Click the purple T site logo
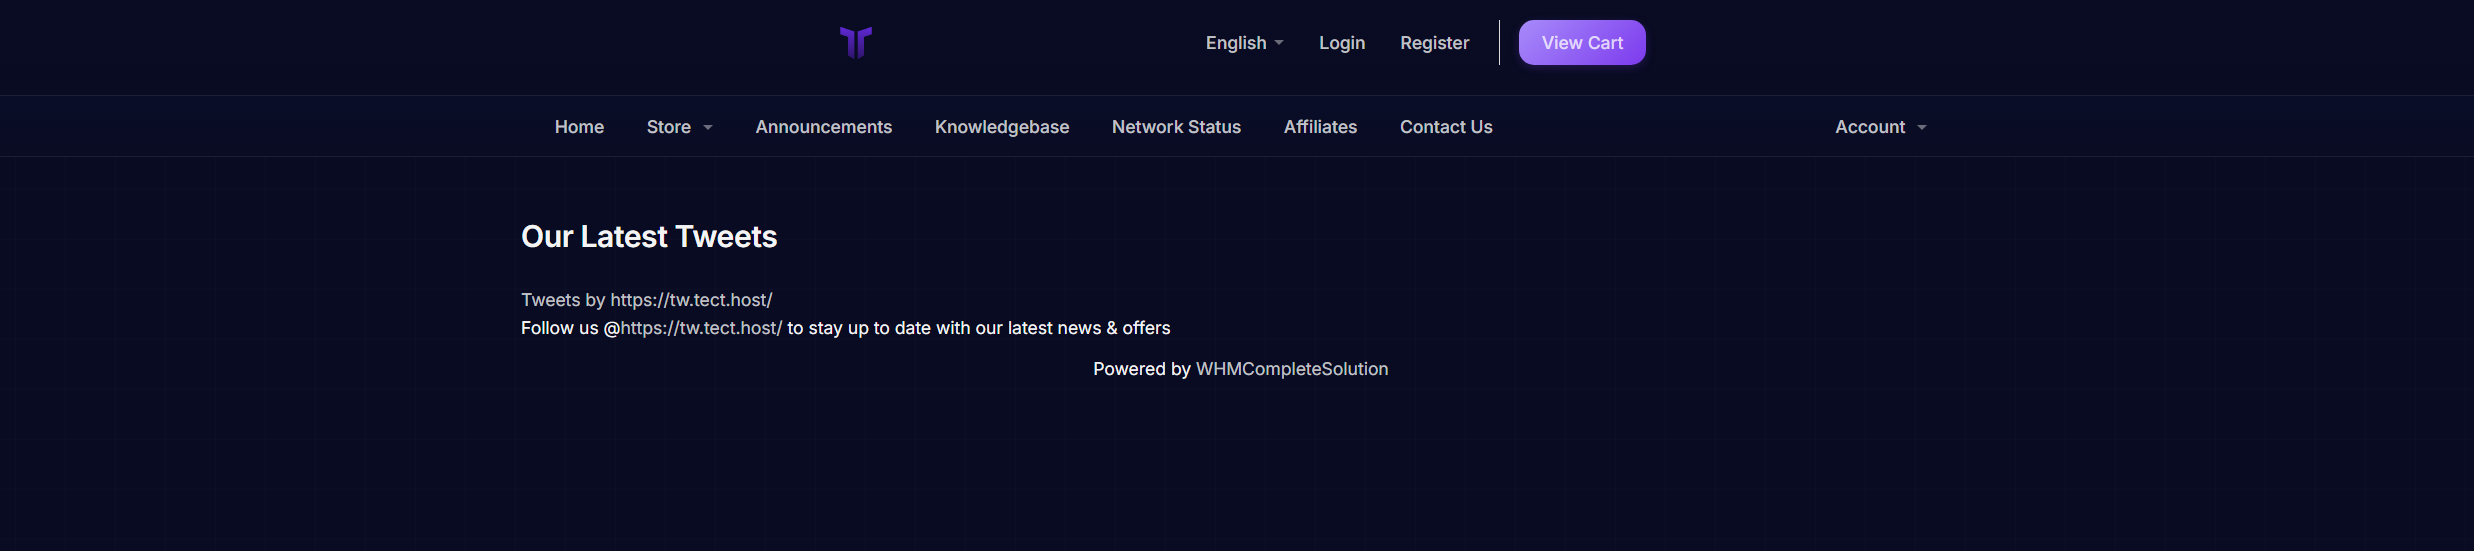The image size is (2474, 551). click(x=856, y=42)
